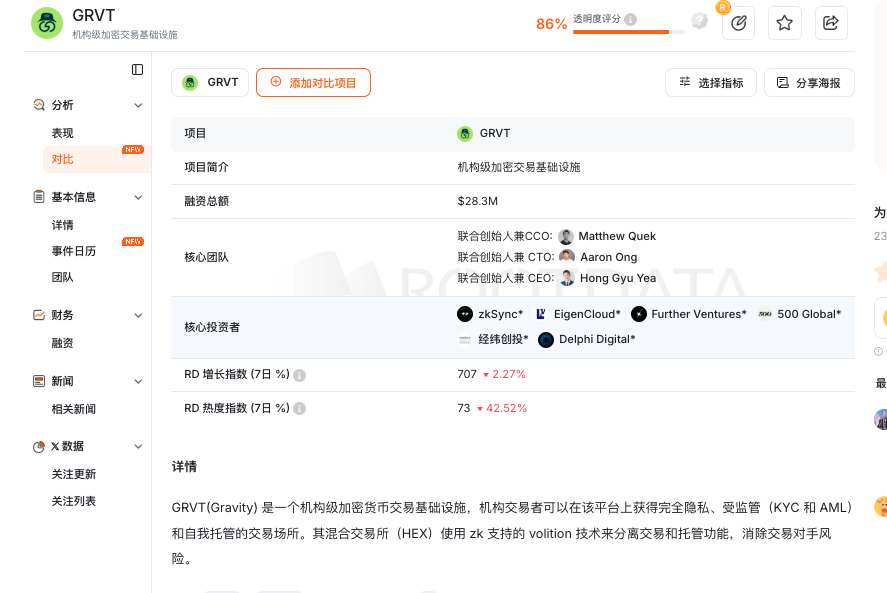Open the Further Ventures* investor link
887x593 pixels.
[x=699, y=314]
